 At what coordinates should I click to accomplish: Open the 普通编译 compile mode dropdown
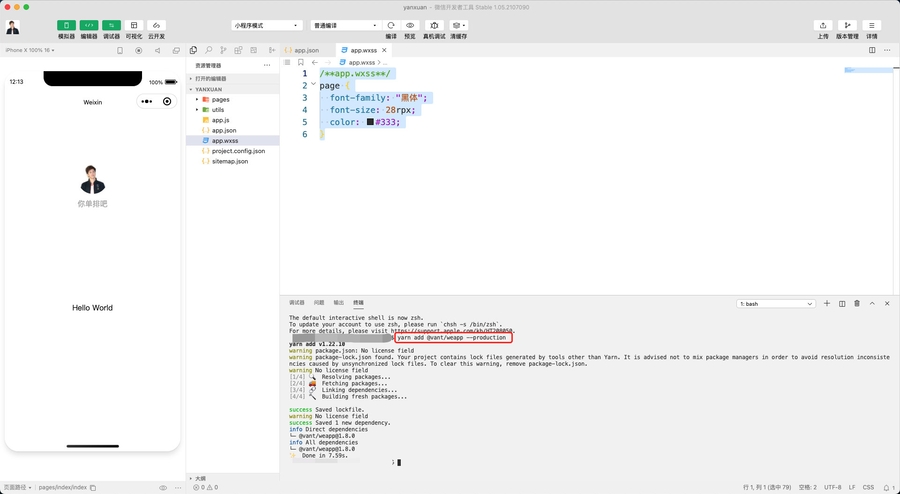346,25
